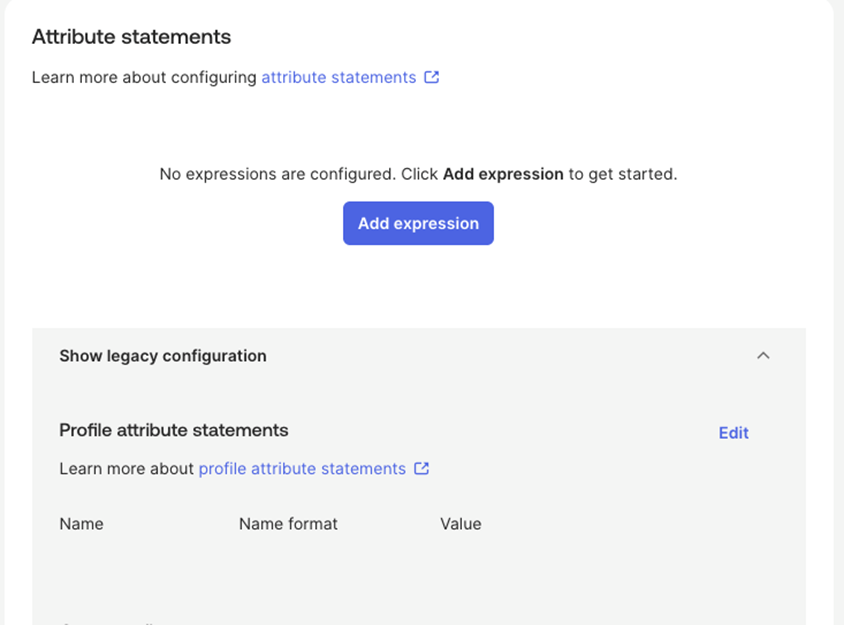Click the "Profile attribute statements" subsection heading
844x625 pixels.
(x=173, y=430)
